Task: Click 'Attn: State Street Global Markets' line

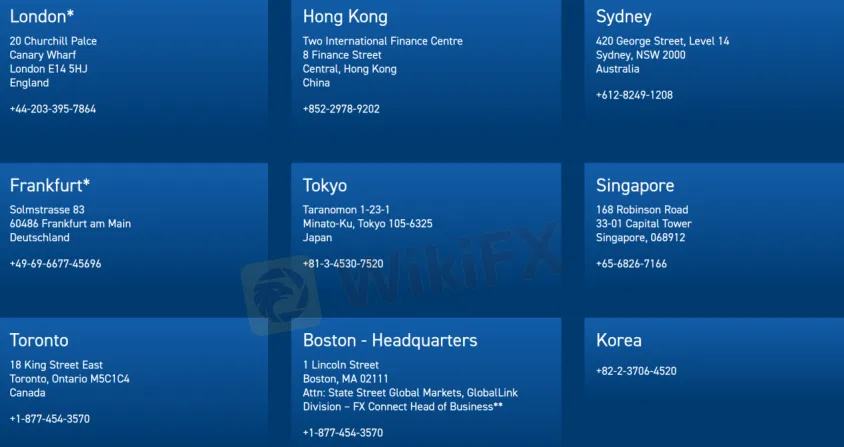Action: (410, 393)
